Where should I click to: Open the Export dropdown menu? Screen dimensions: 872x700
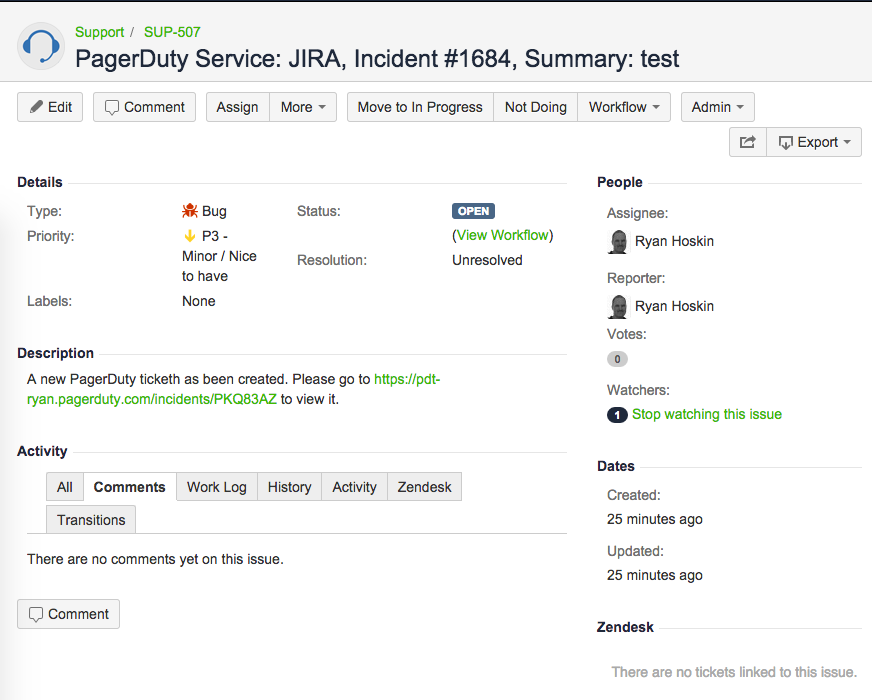click(x=814, y=142)
